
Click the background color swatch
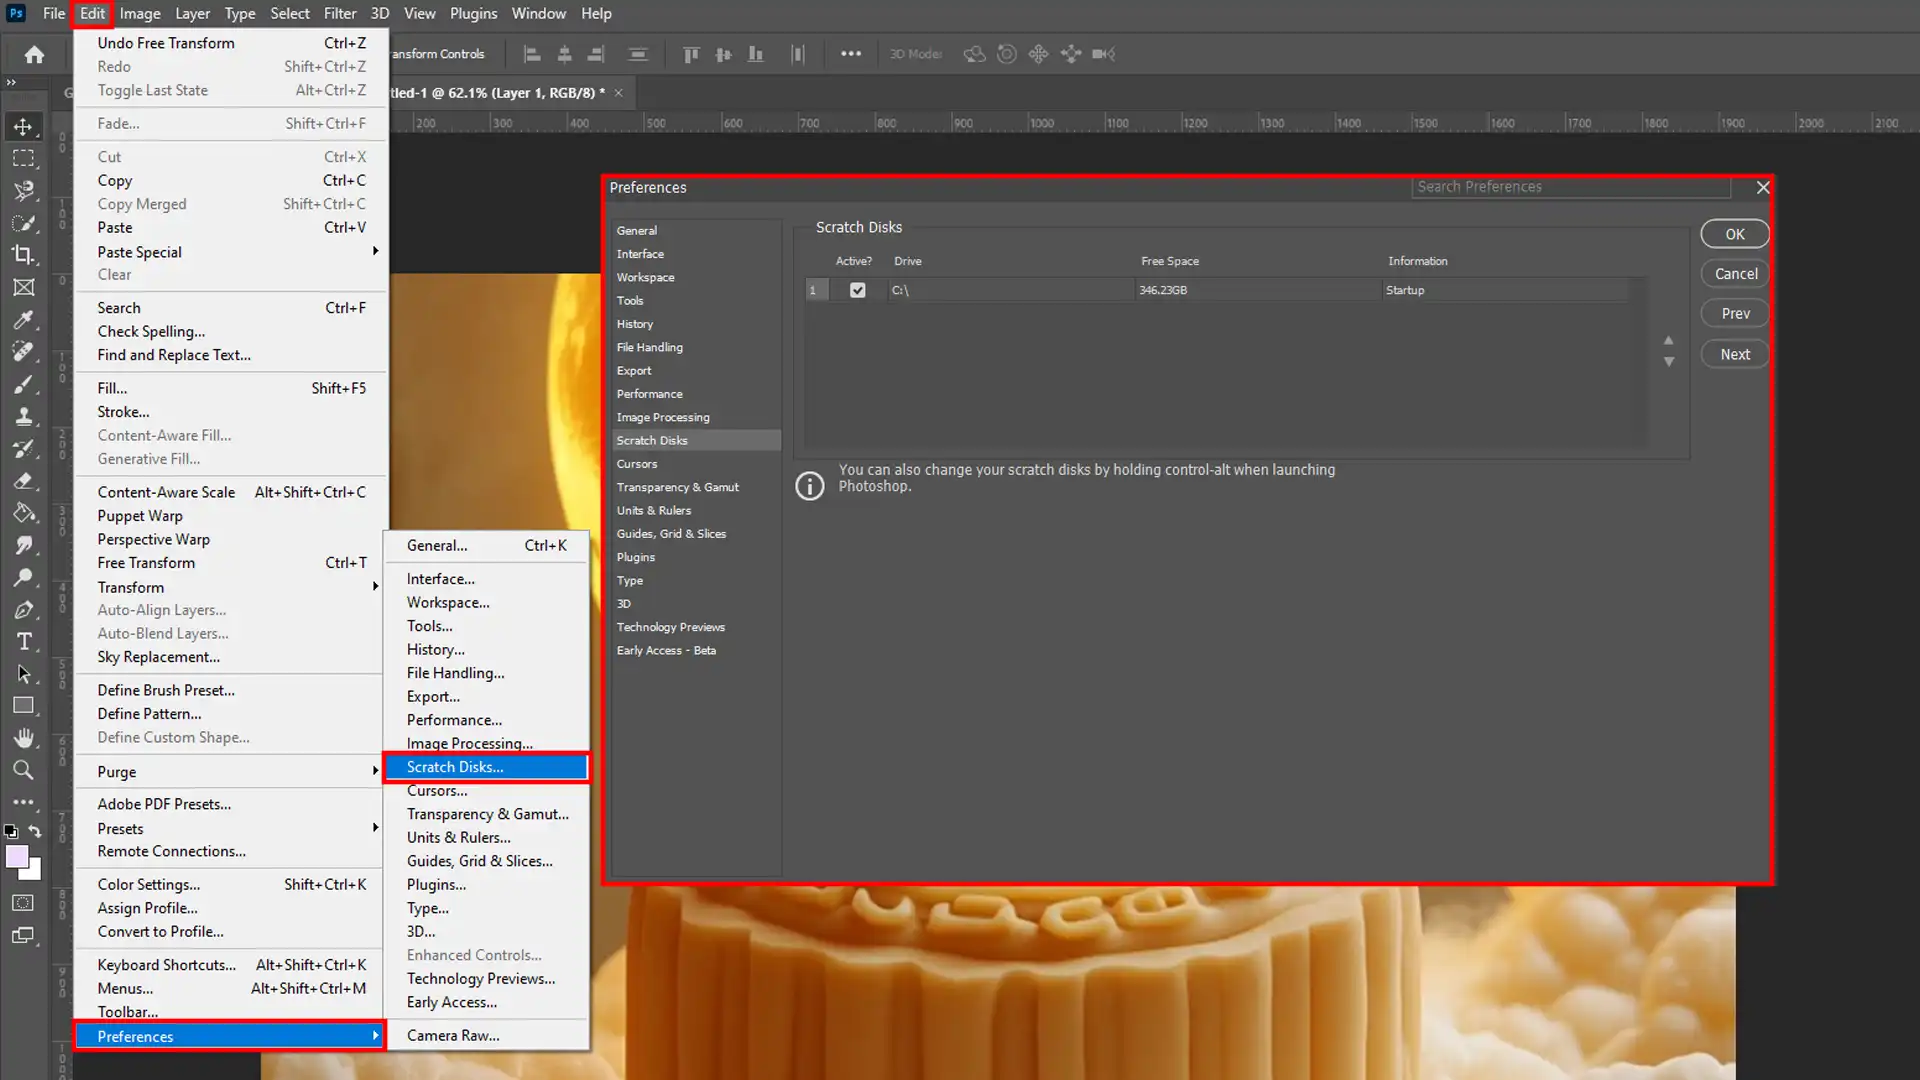pyautogui.click(x=35, y=872)
